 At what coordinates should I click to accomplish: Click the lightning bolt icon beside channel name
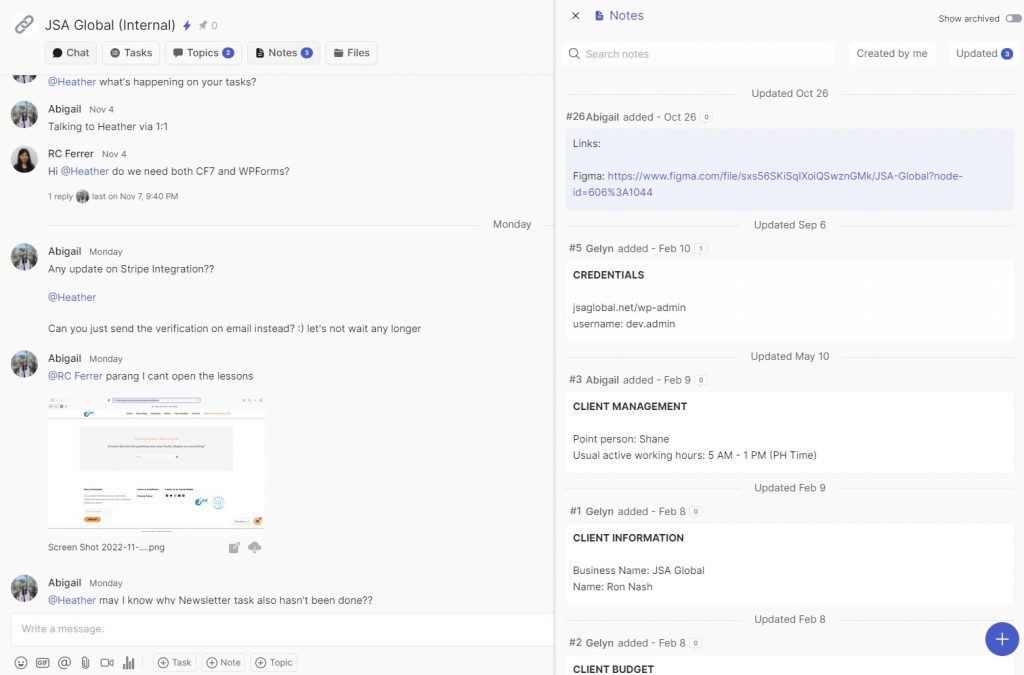186,25
